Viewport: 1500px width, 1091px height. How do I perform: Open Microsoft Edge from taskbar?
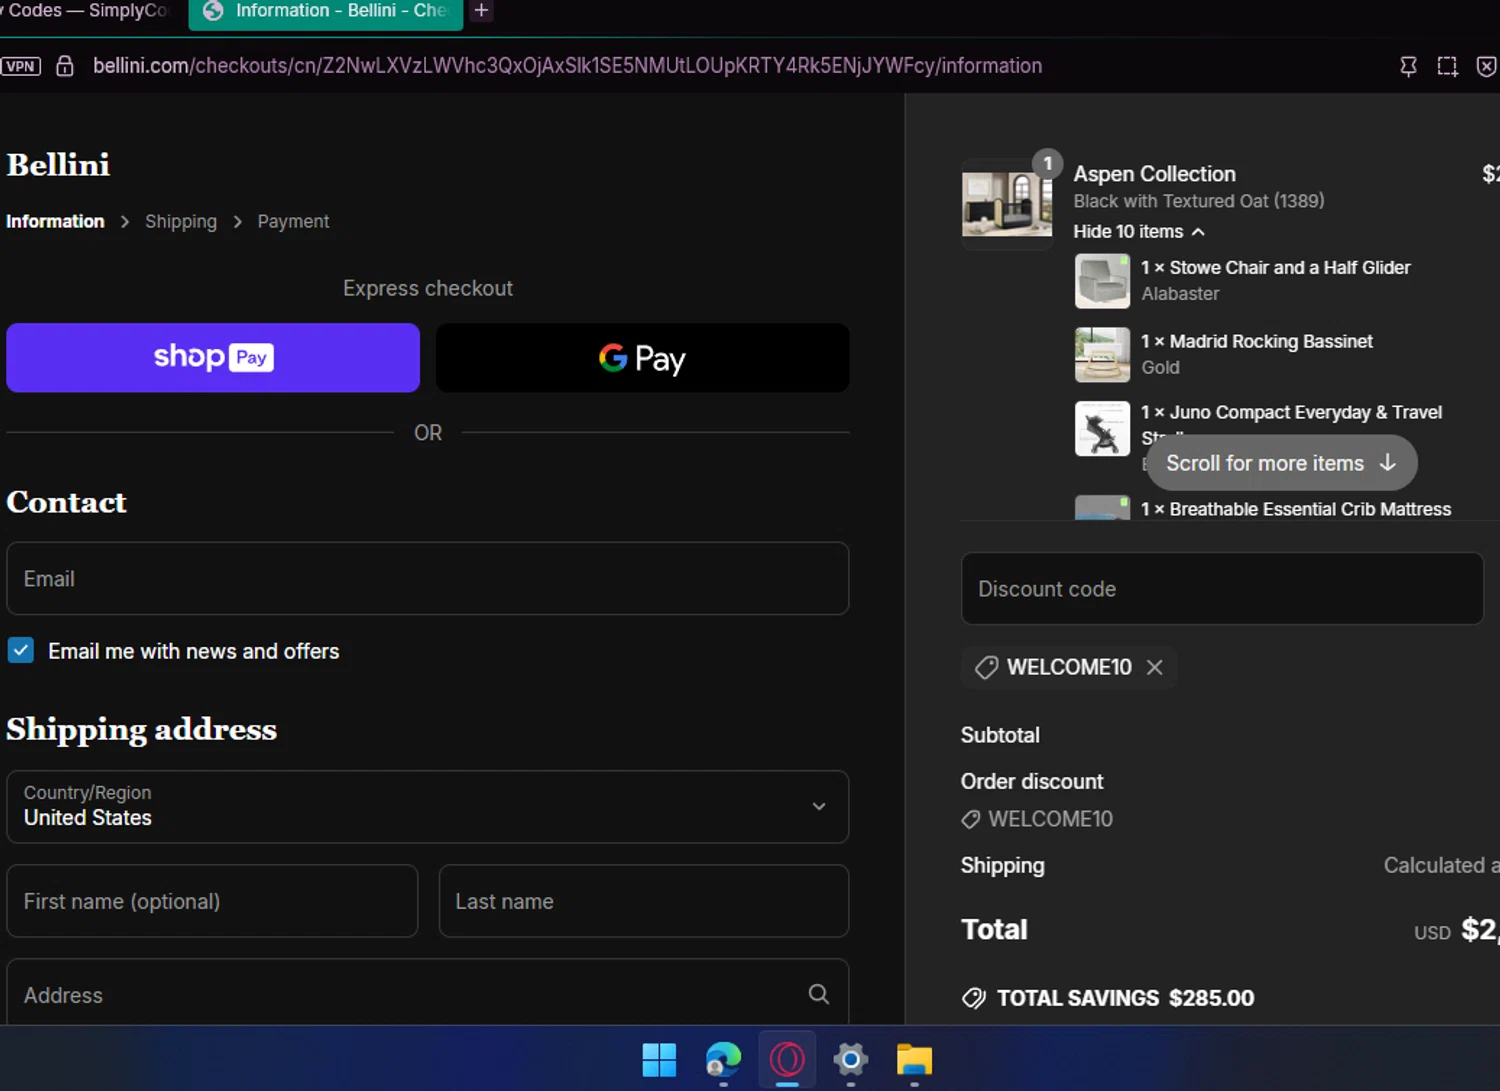pos(723,1060)
